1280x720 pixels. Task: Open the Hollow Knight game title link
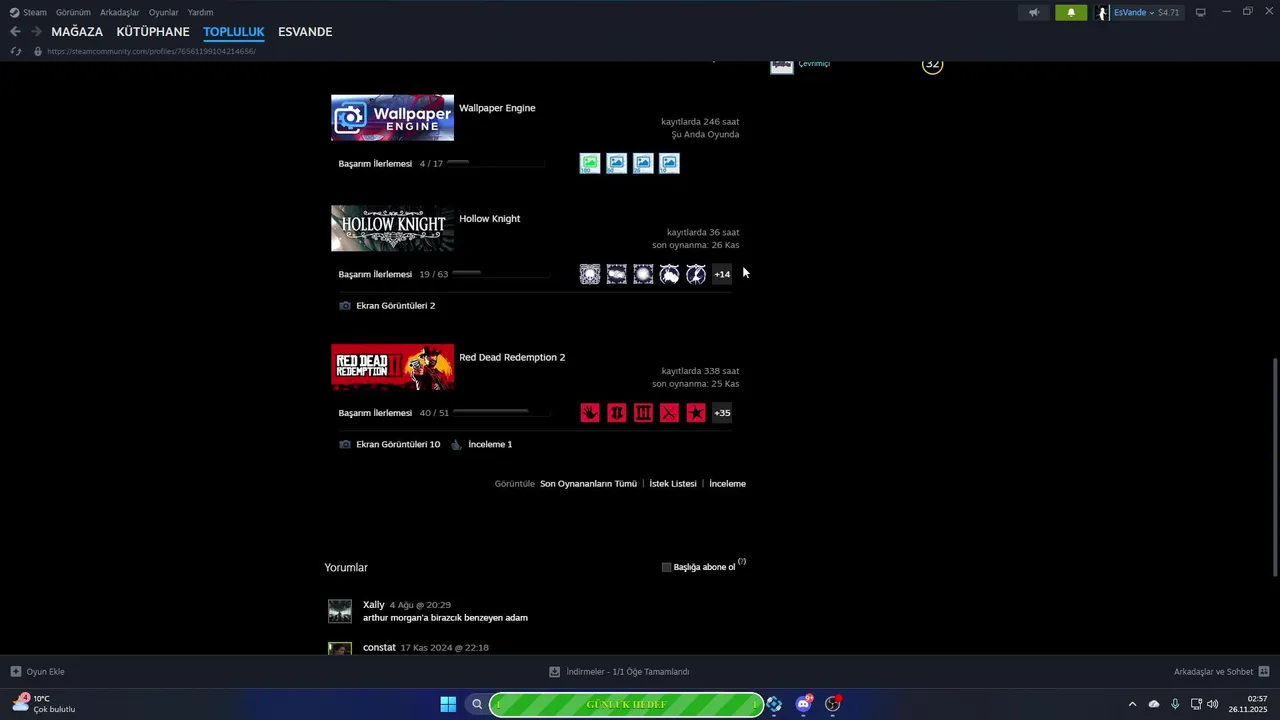pos(489,219)
